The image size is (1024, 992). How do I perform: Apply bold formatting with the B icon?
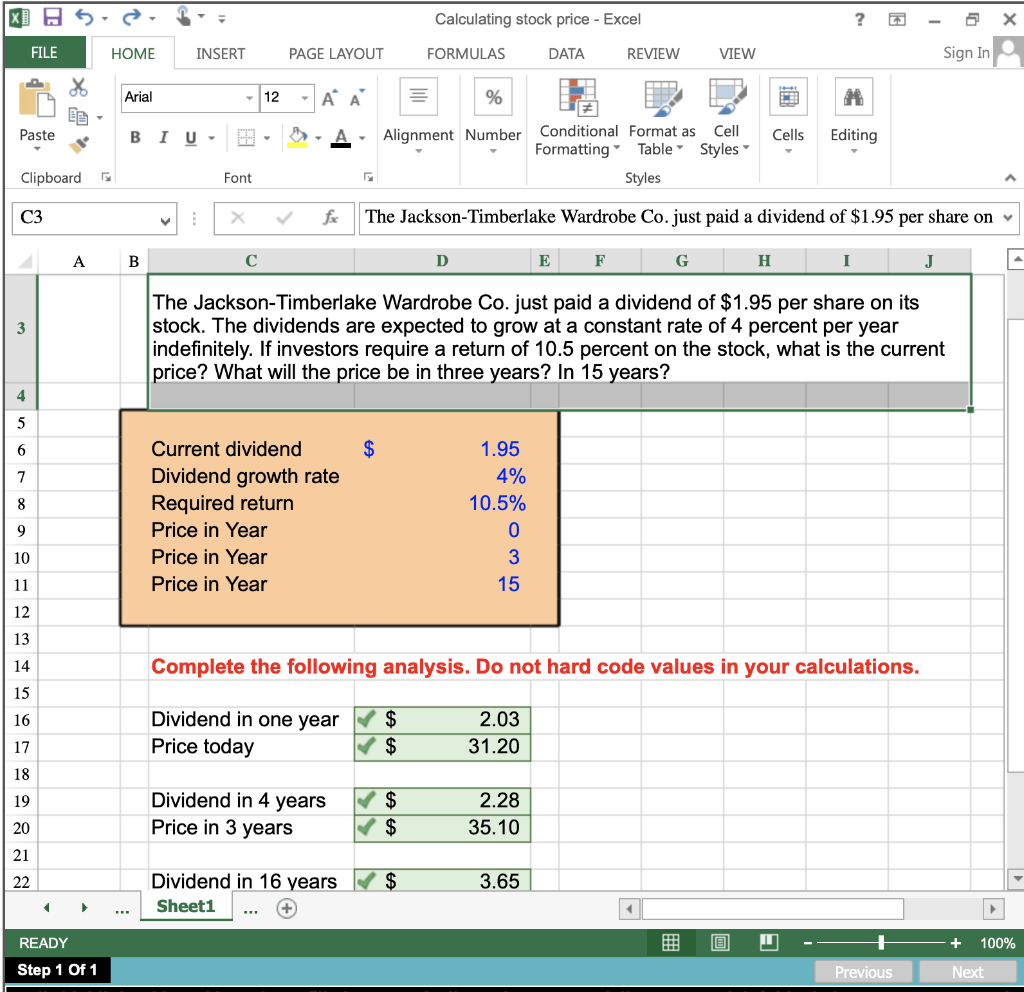(x=135, y=138)
